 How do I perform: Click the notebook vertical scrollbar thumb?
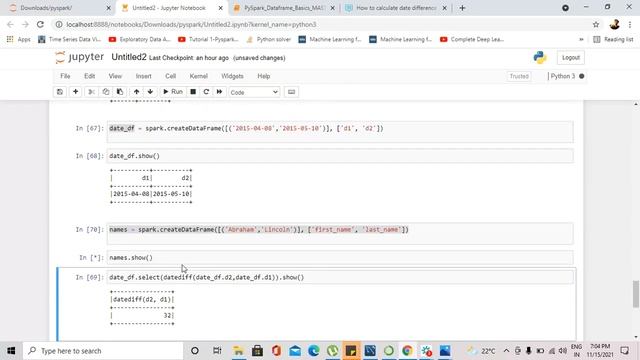tap(636, 294)
